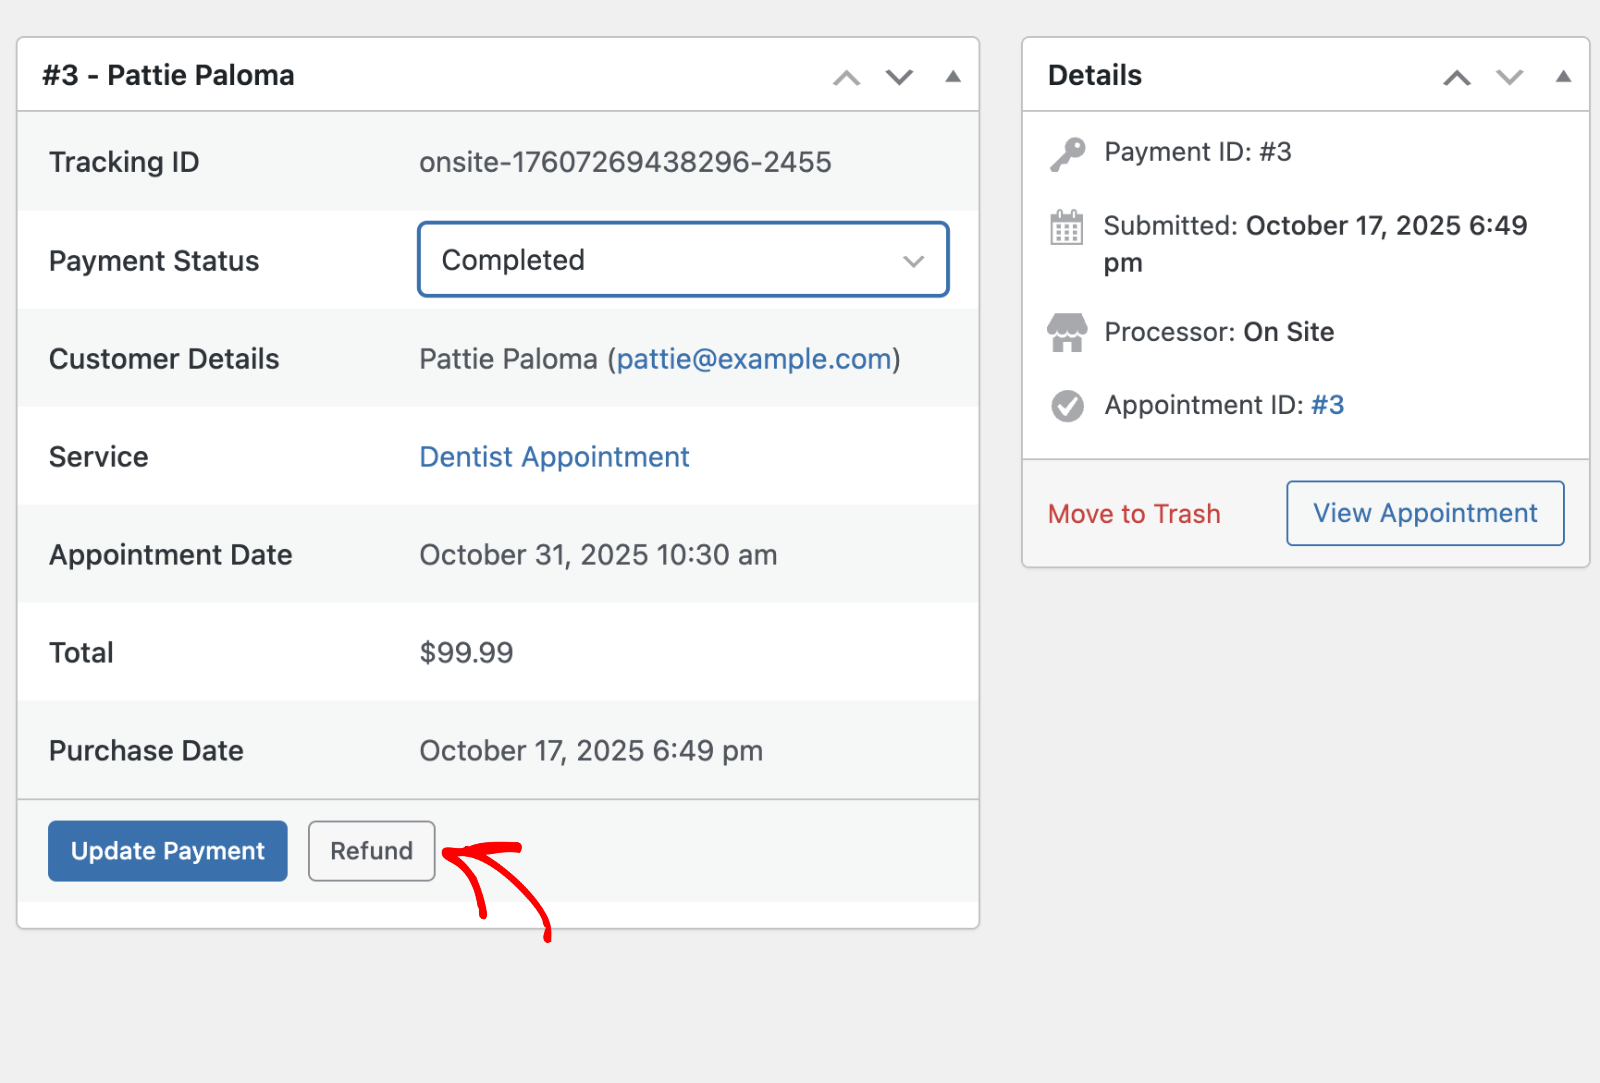The height and width of the screenshot is (1083, 1600).
Task: Move the Details panel up
Action: point(1457,78)
